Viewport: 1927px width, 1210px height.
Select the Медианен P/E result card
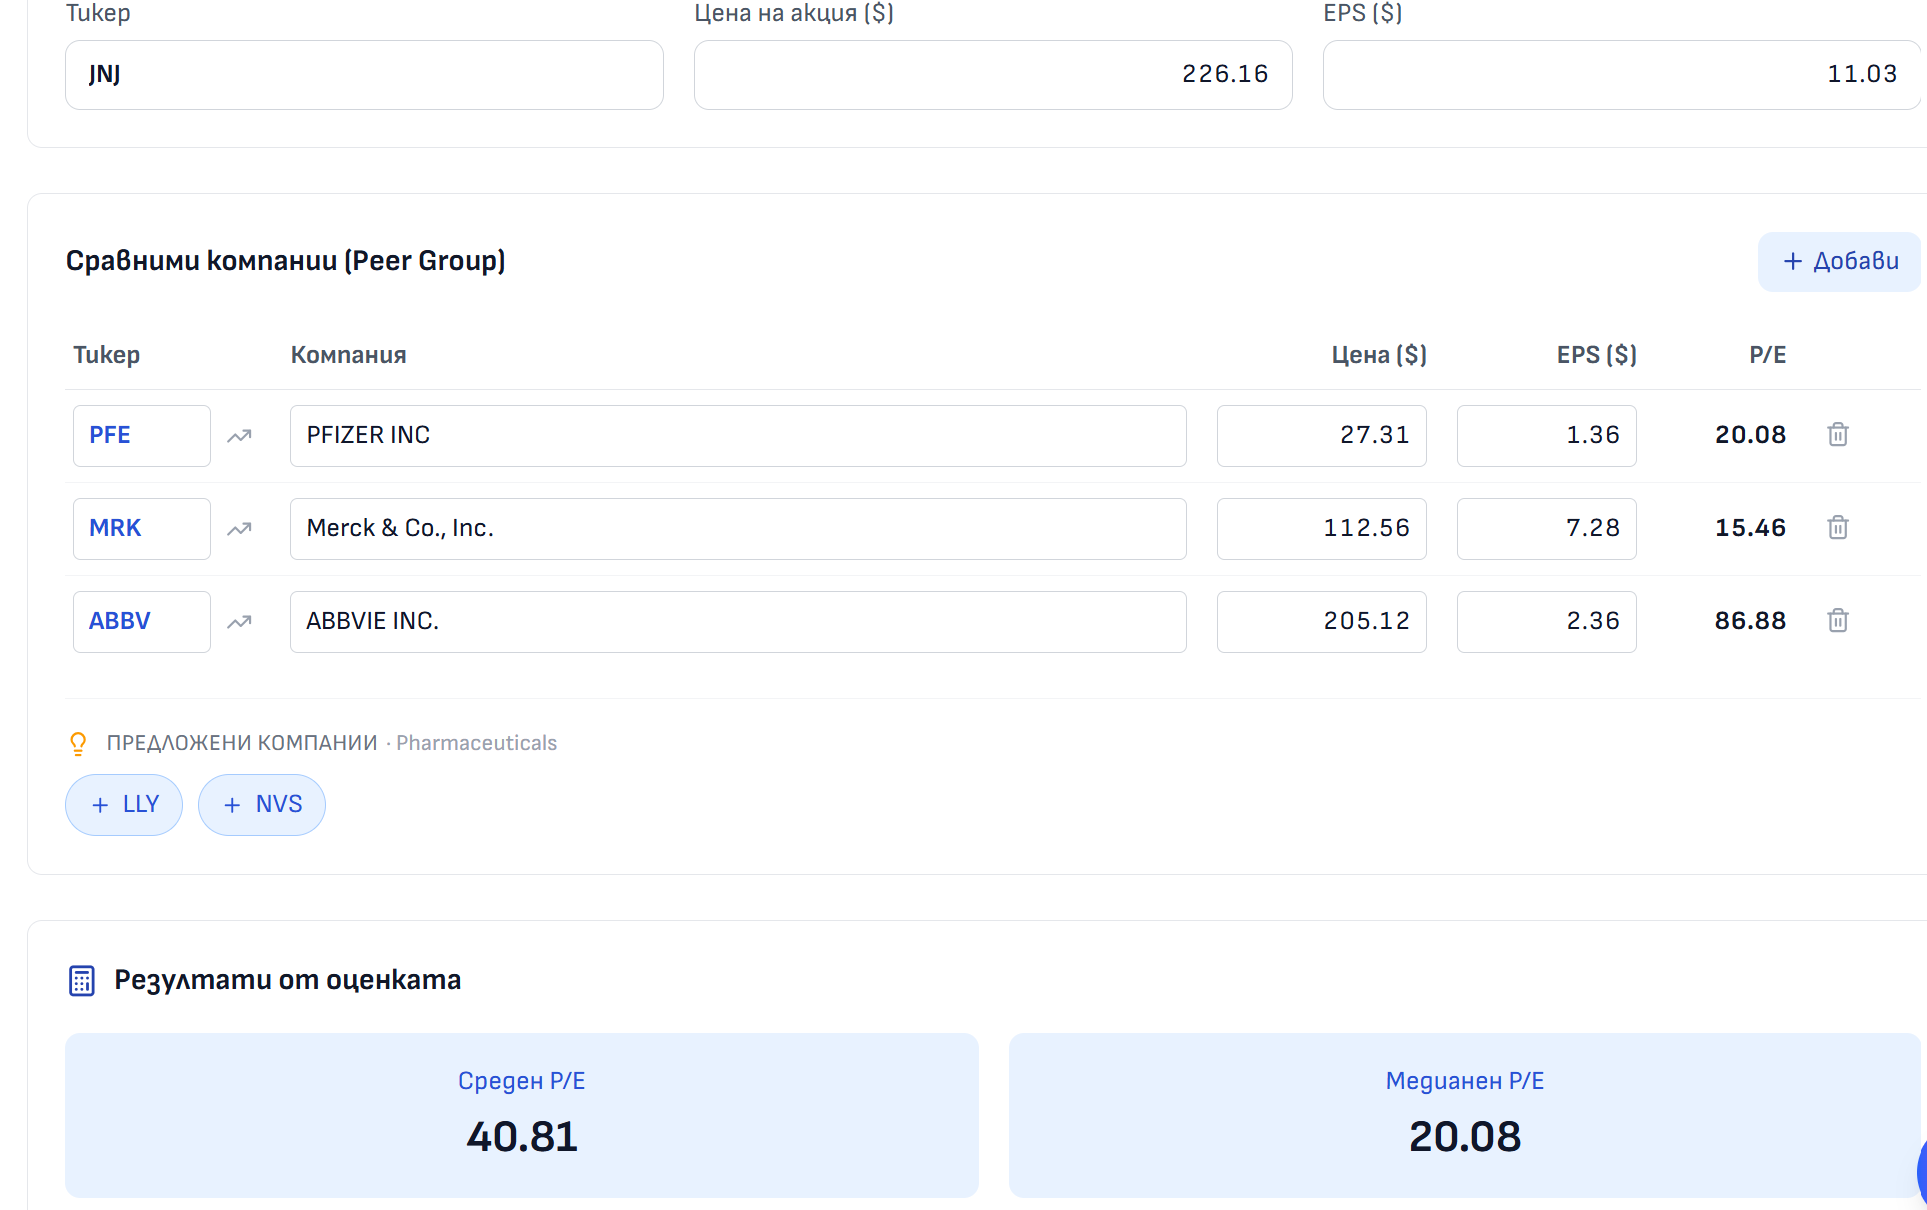[1465, 1116]
